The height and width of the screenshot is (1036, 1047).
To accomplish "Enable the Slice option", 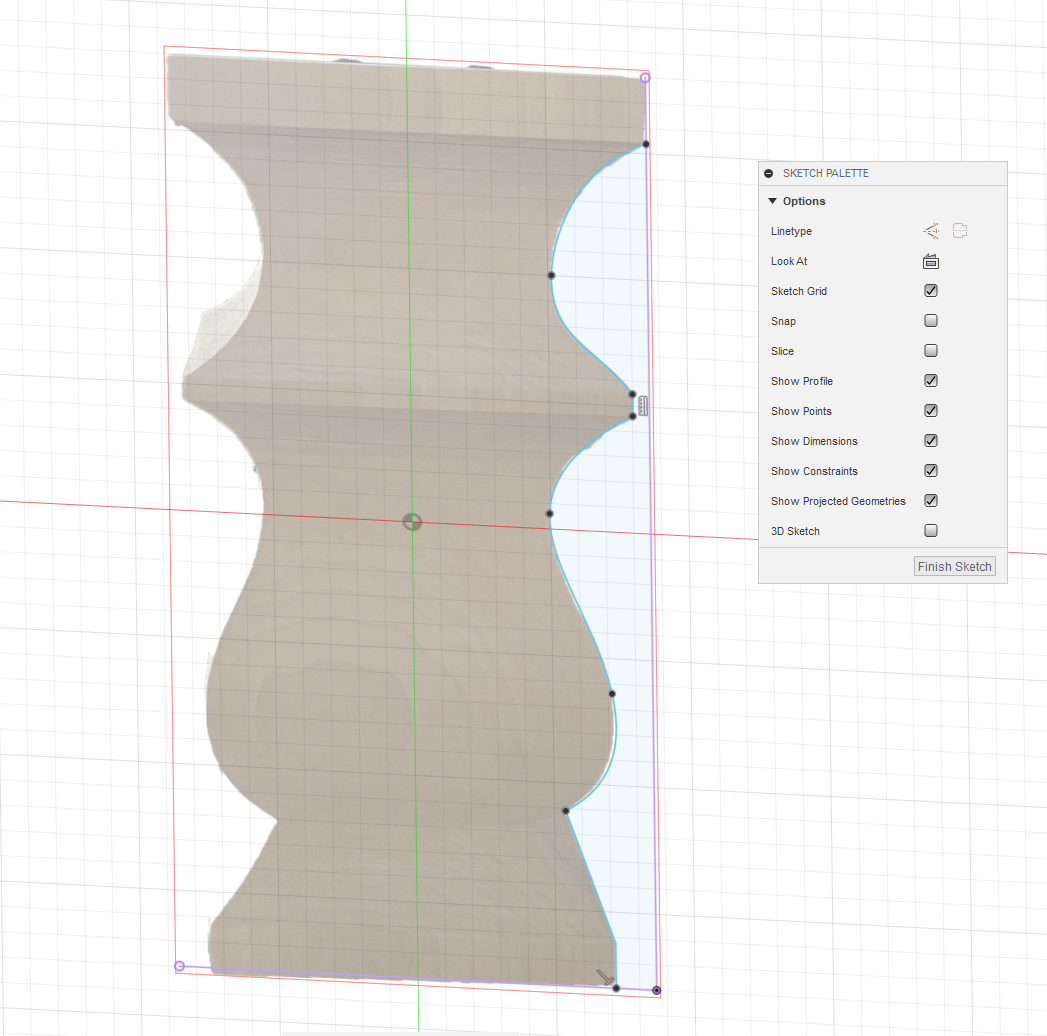I will pyautogui.click(x=930, y=350).
